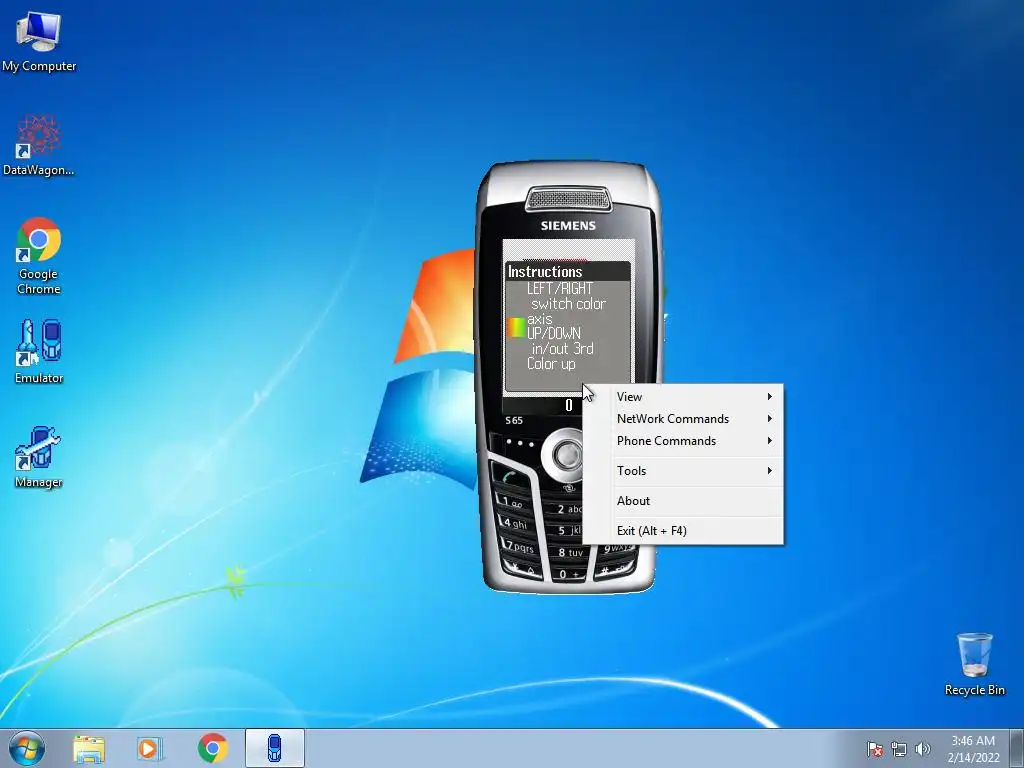
Task: Open the View submenu
Action: click(x=683, y=396)
